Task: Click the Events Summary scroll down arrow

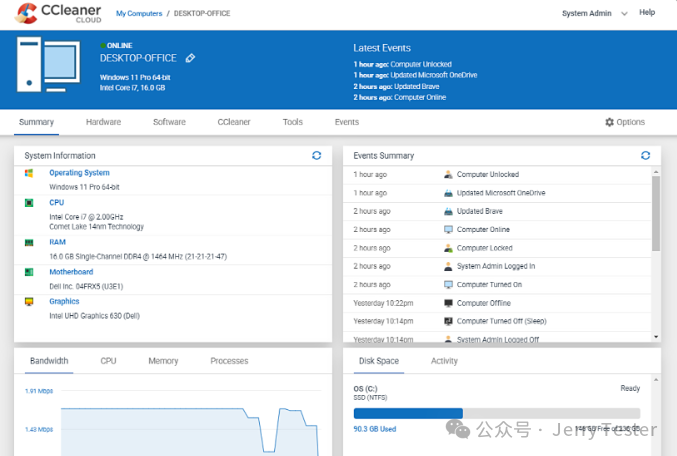Action: click(x=656, y=337)
